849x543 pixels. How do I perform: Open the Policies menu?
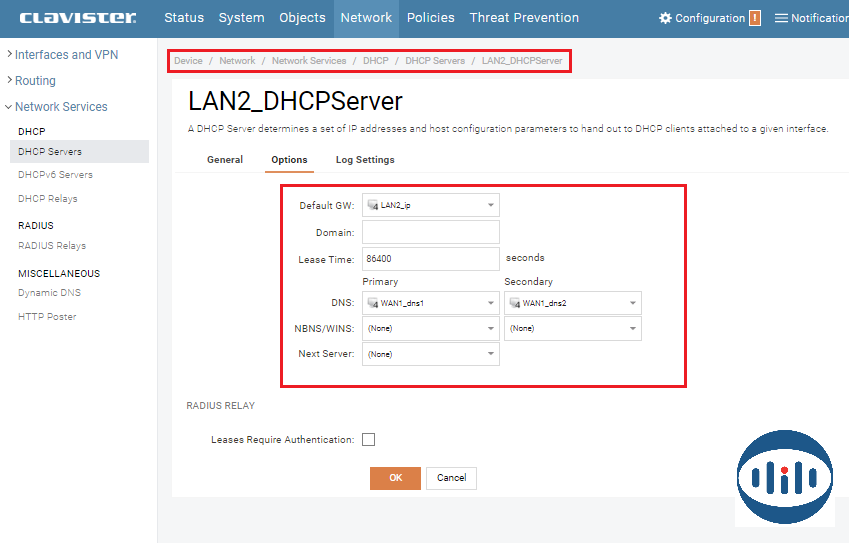coord(430,18)
